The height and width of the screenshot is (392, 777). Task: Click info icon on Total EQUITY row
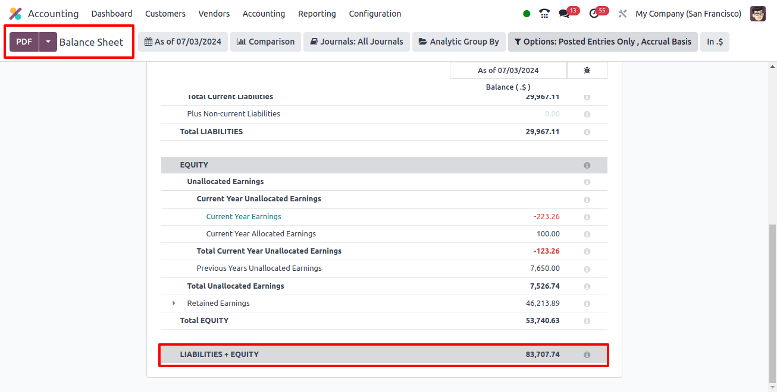point(587,321)
